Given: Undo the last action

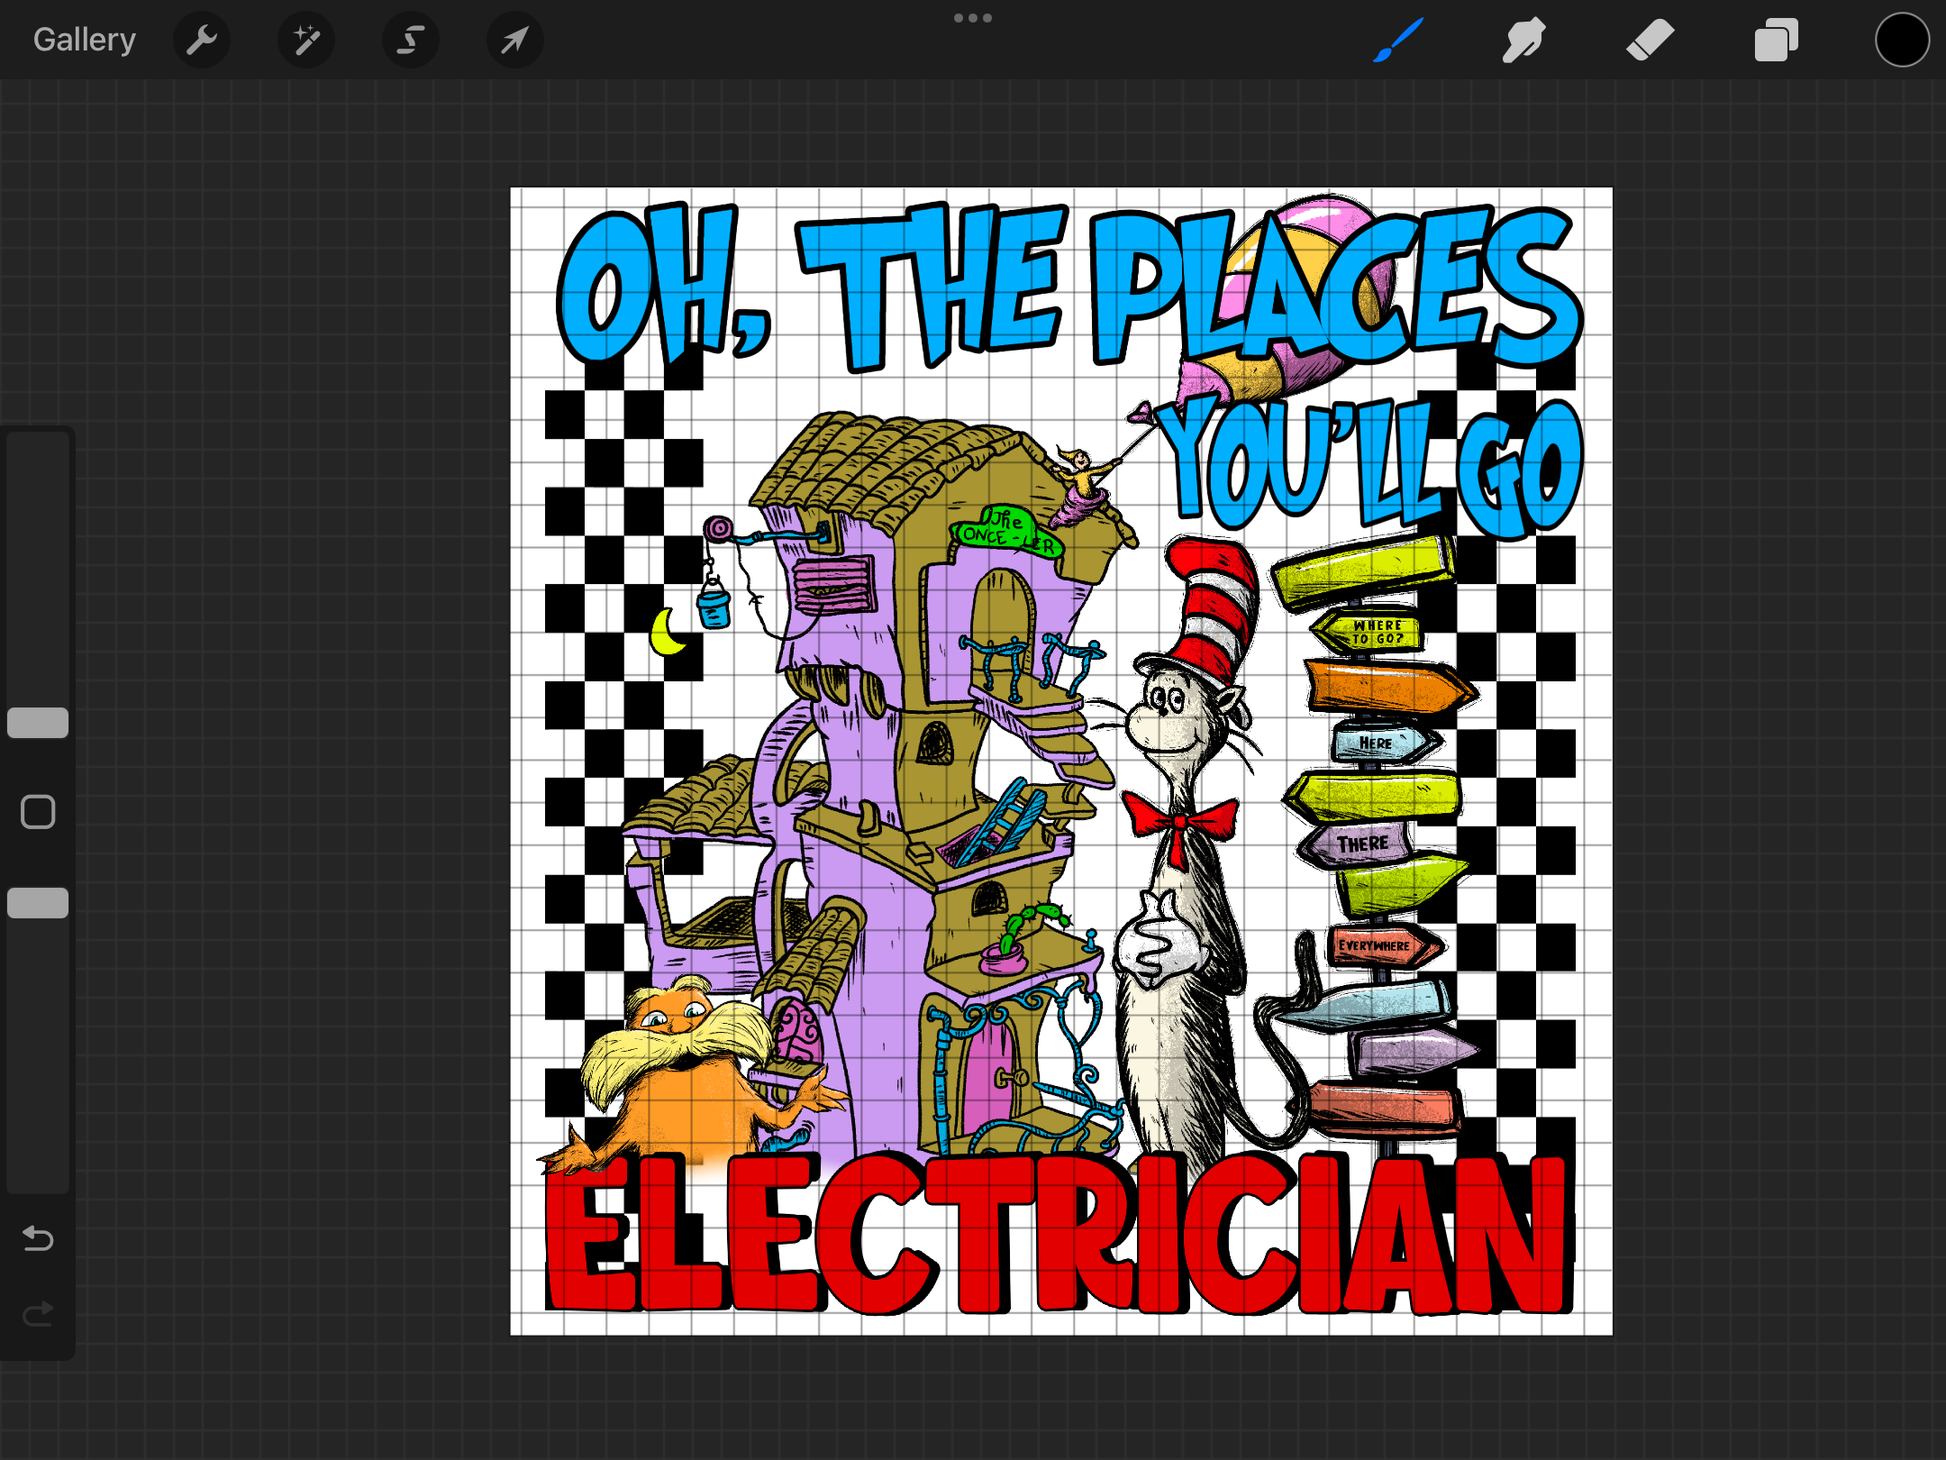Looking at the screenshot, I should click(38, 1239).
